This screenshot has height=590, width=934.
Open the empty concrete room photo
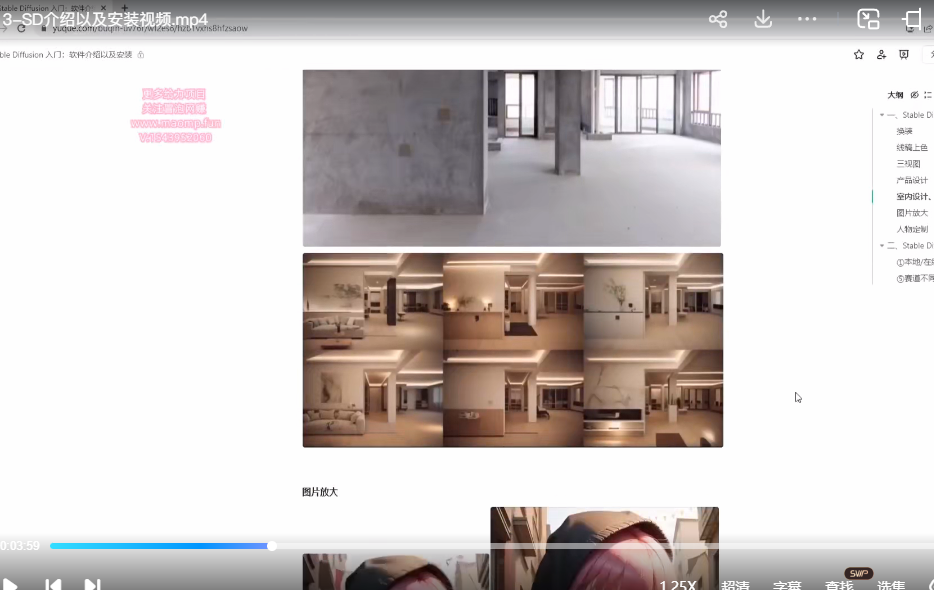(512, 158)
